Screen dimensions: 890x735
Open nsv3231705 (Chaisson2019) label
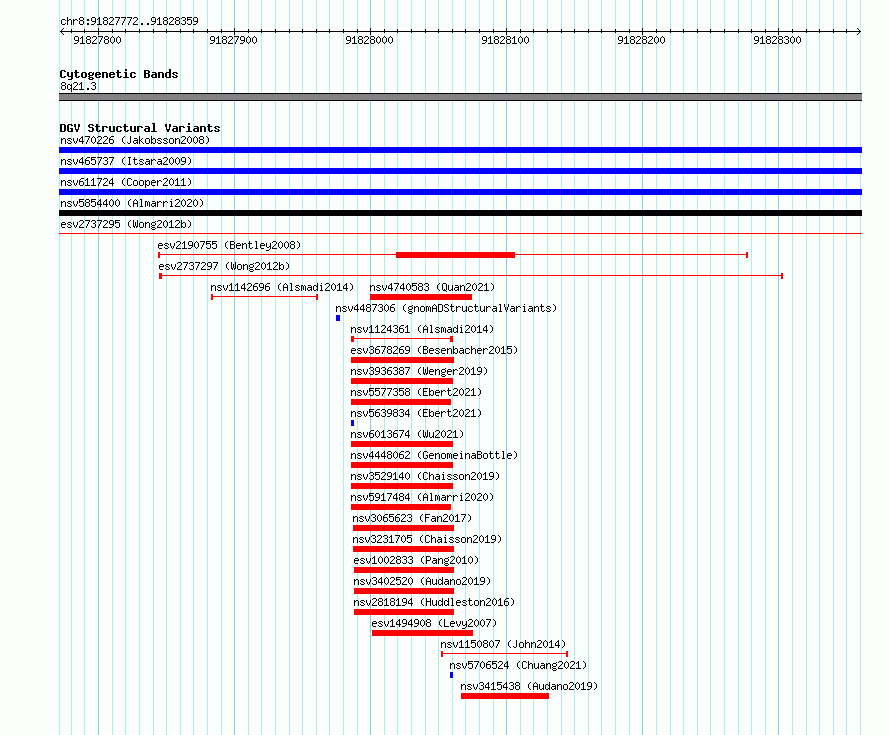pos(427,539)
